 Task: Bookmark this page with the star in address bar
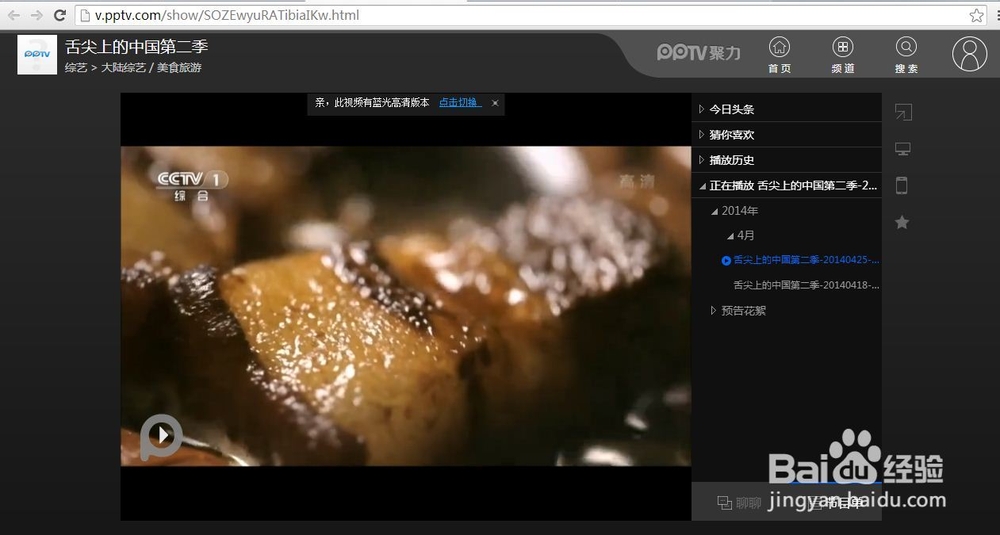click(976, 15)
